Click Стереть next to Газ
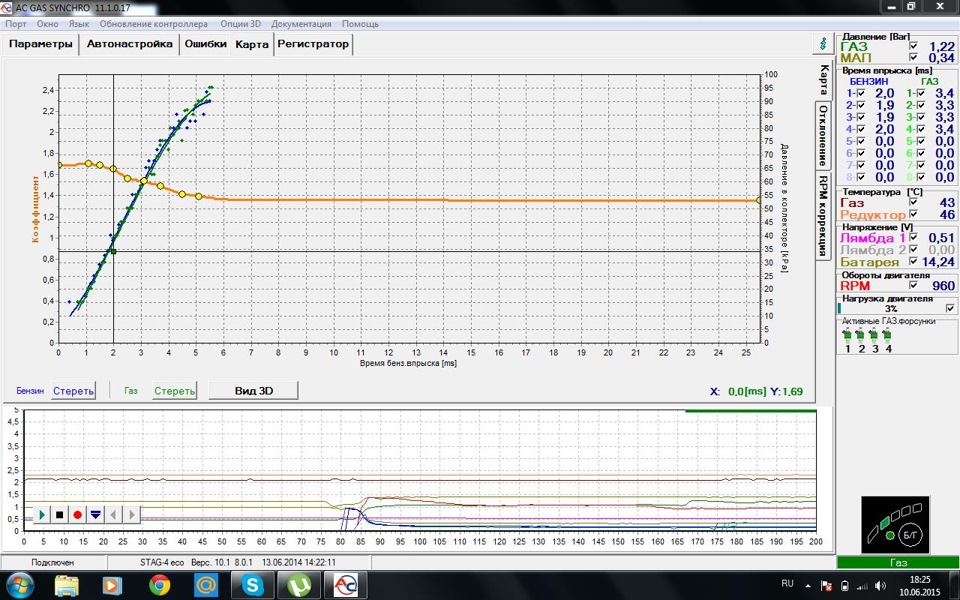 (174, 391)
